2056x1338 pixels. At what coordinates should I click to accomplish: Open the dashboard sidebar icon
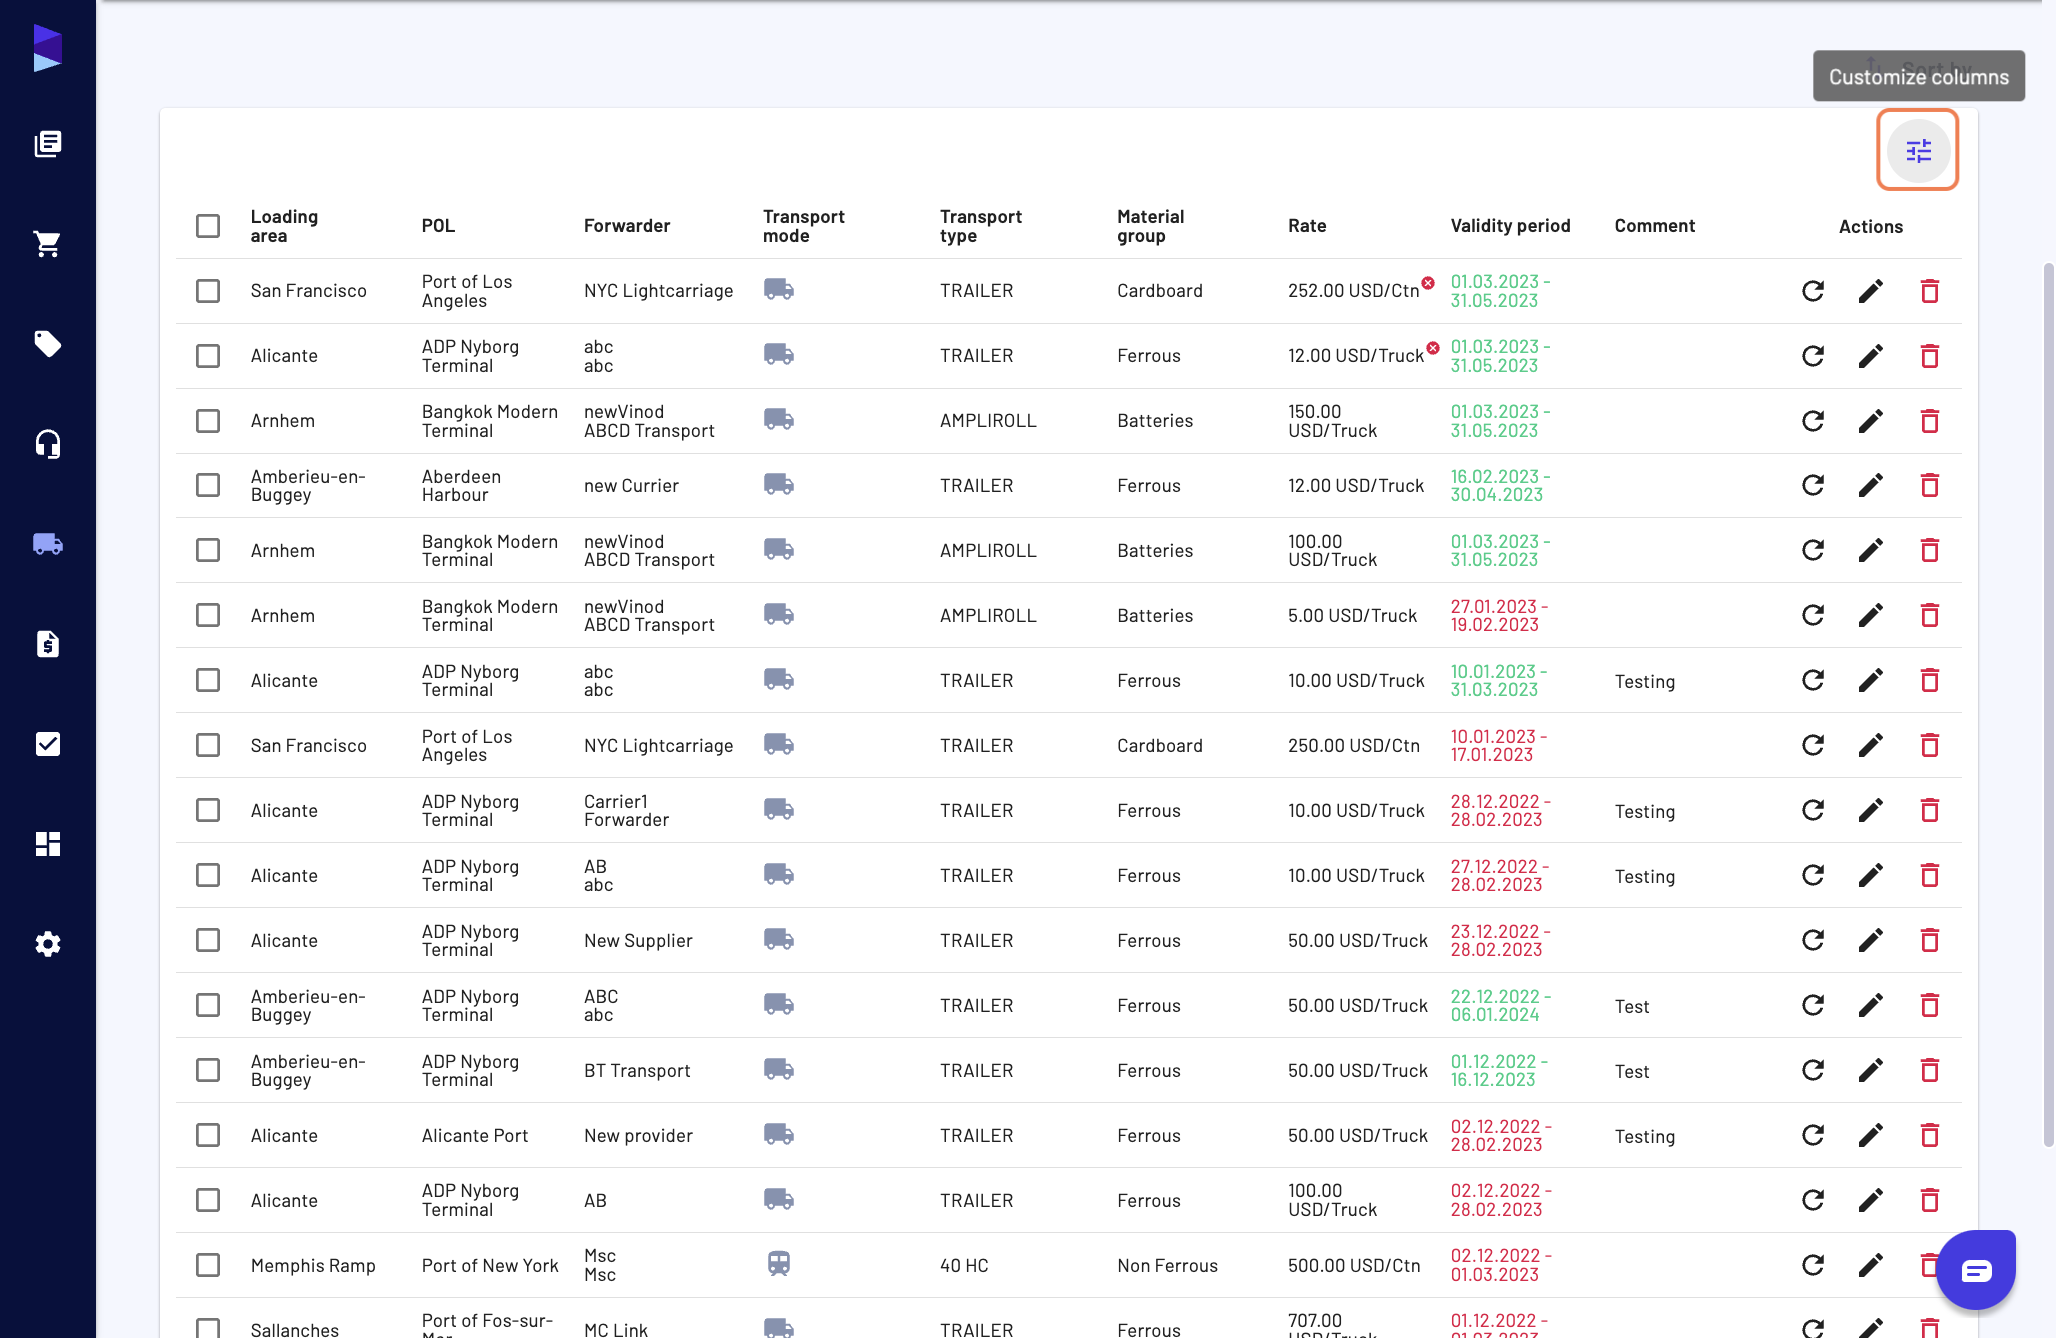click(48, 844)
